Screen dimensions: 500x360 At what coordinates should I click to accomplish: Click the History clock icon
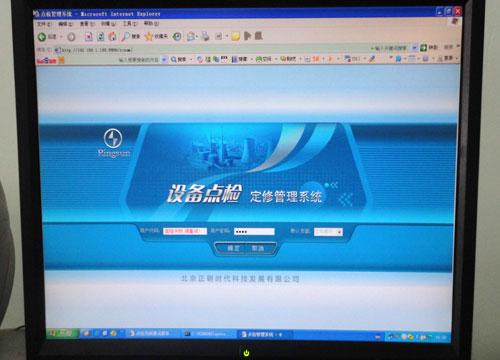[x=177, y=36]
